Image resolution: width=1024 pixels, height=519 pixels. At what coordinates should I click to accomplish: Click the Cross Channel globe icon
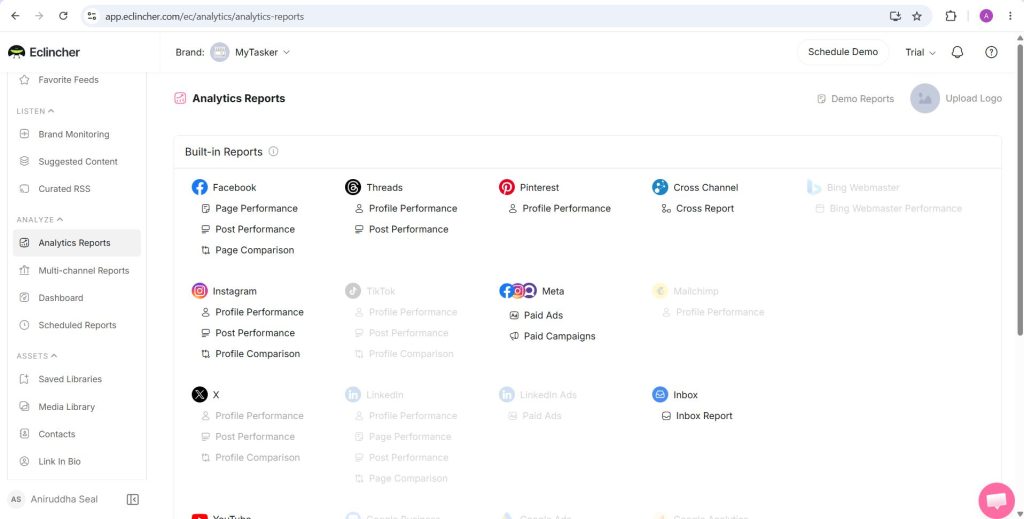[x=660, y=187]
